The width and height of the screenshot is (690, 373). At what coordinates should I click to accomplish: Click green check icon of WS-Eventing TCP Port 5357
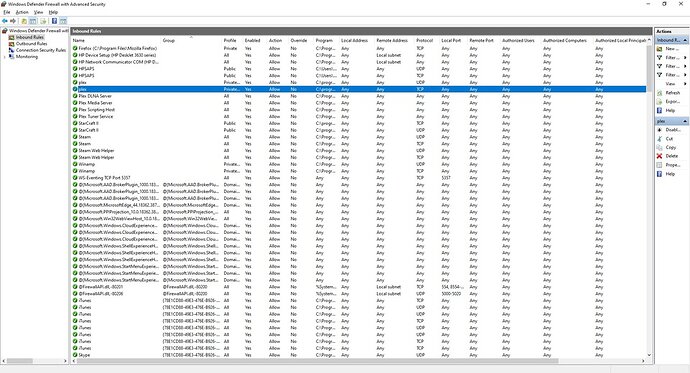(75, 178)
